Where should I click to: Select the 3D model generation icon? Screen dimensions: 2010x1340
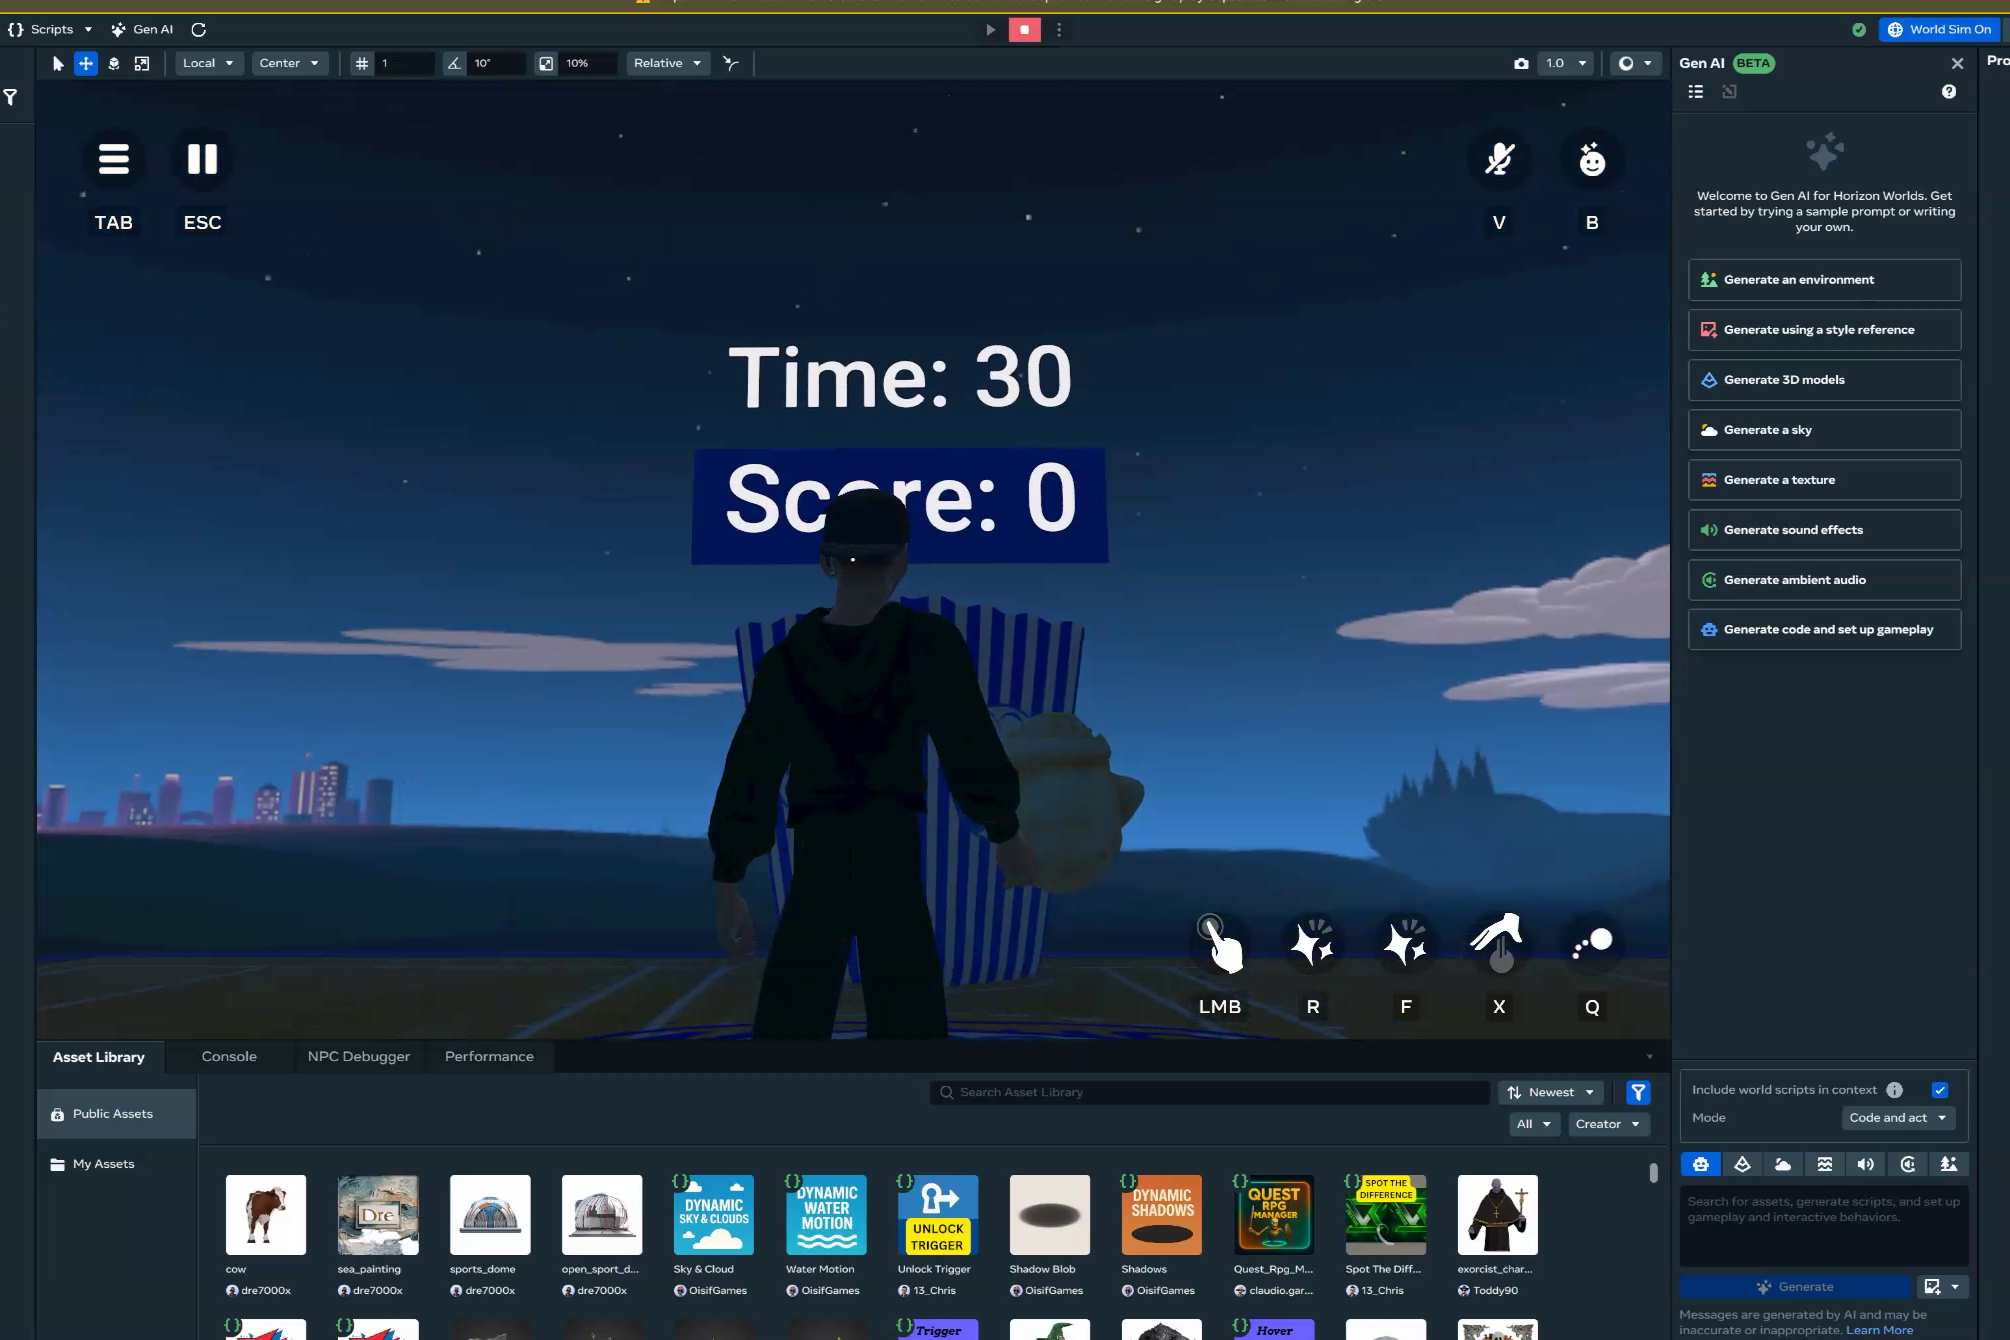(1742, 1164)
